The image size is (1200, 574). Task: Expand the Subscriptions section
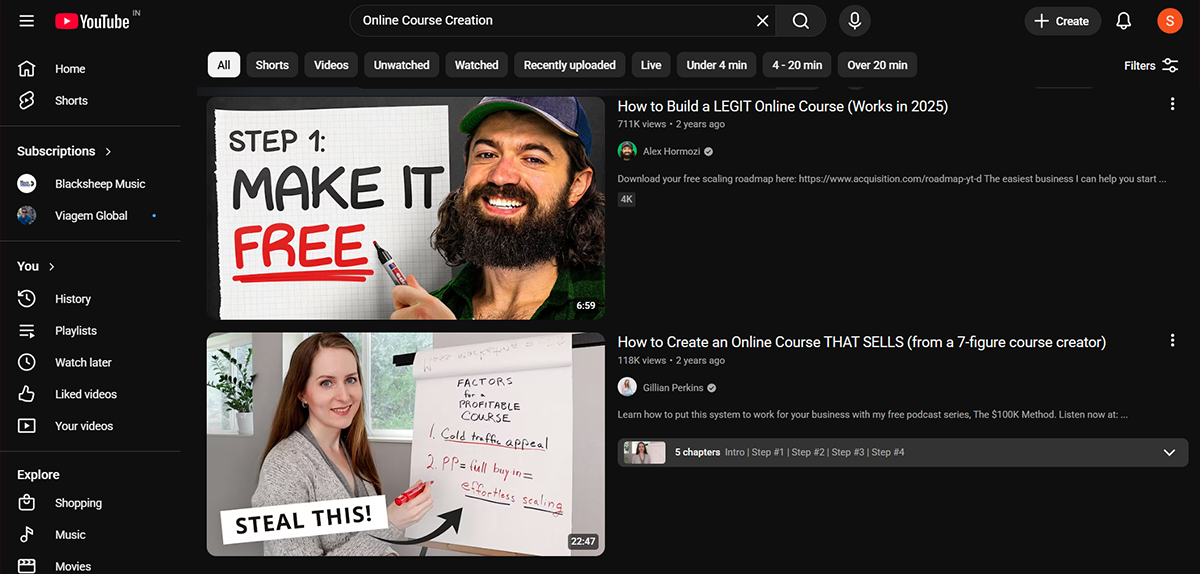[64, 151]
